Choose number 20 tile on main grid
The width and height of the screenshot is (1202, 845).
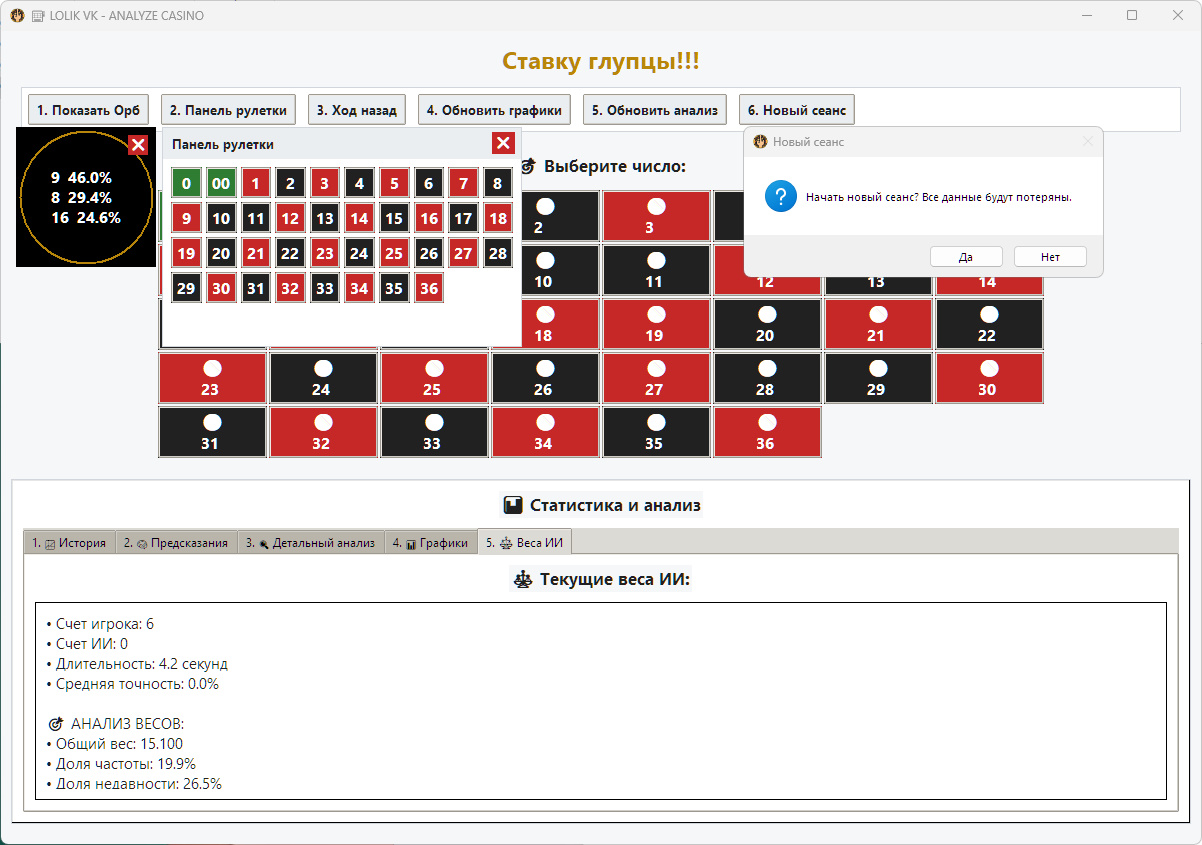point(767,324)
